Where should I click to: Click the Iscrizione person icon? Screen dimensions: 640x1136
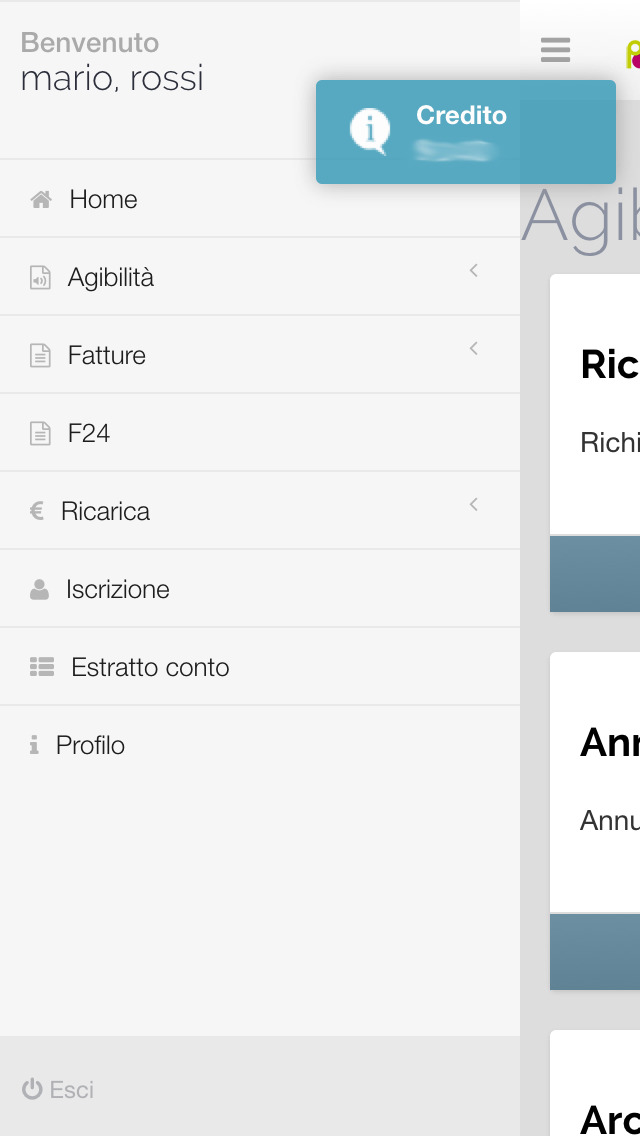[40, 590]
